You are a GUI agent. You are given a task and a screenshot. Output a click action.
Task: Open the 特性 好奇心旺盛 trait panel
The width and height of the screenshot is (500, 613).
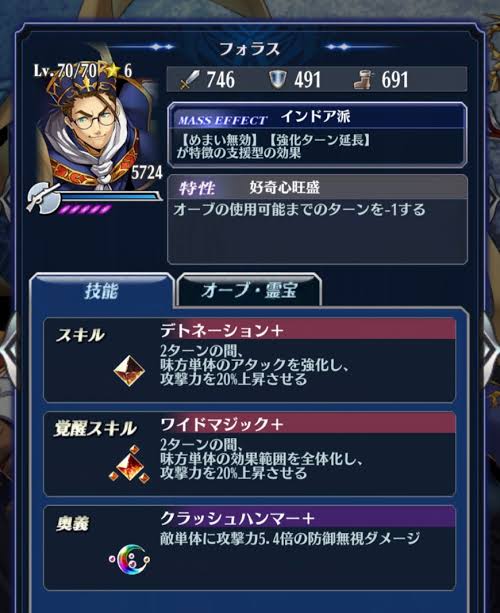[x=317, y=219]
